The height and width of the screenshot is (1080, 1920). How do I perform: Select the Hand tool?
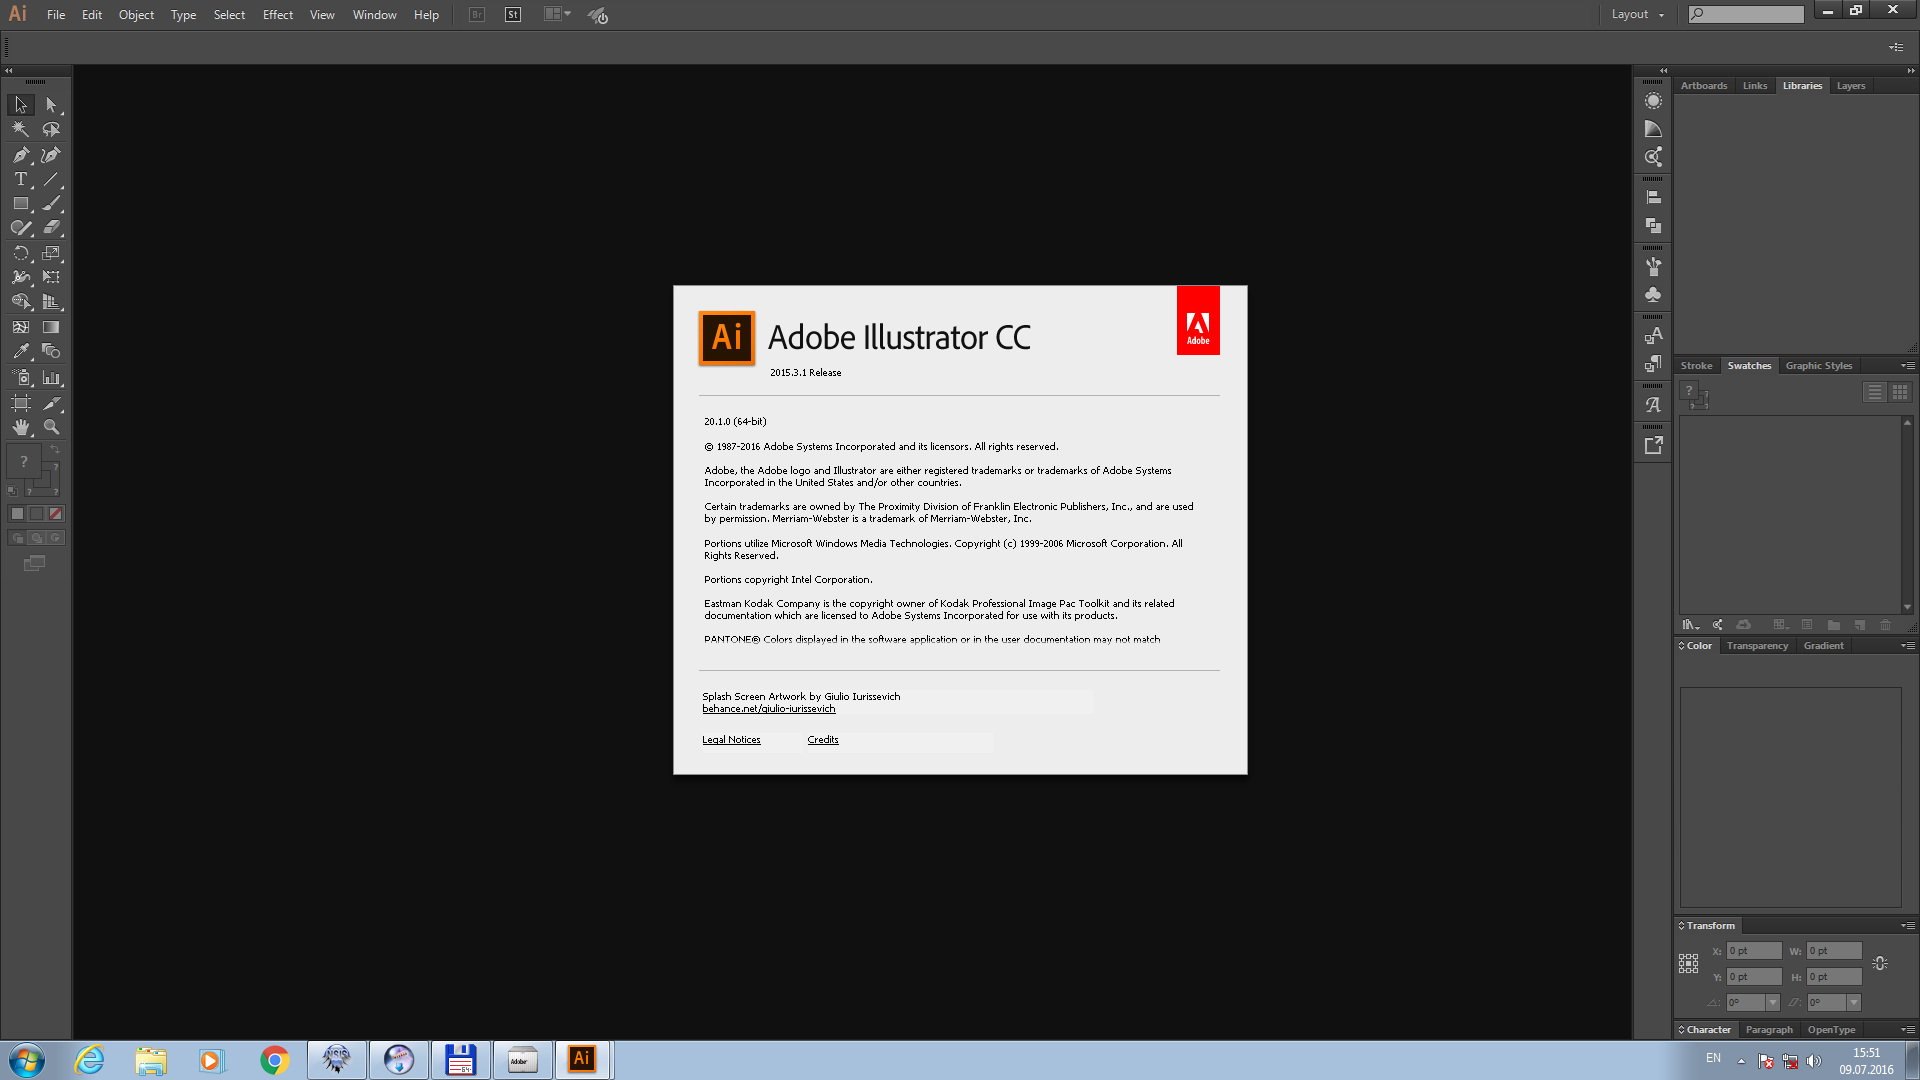point(21,427)
